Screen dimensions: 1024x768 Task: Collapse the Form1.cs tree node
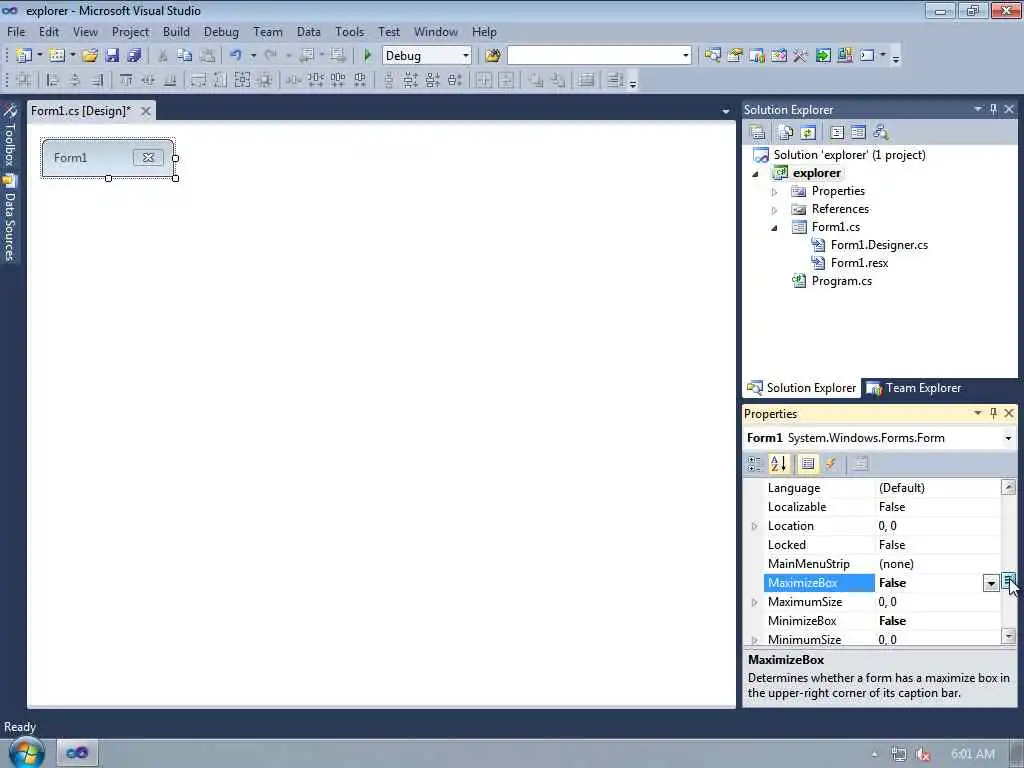775,228
